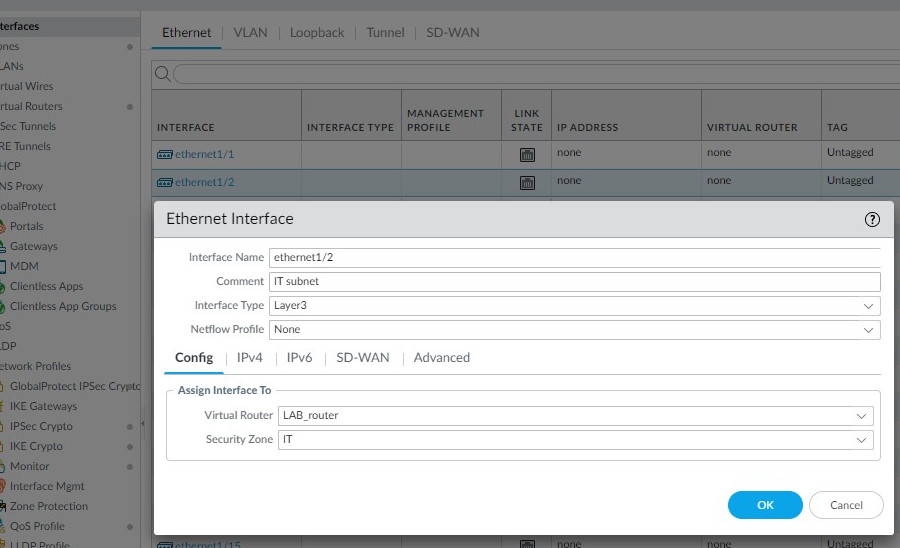This screenshot has height=548, width=900.
Task: Open IKE Gateways in sidebar
Action: tap(43, 406)
